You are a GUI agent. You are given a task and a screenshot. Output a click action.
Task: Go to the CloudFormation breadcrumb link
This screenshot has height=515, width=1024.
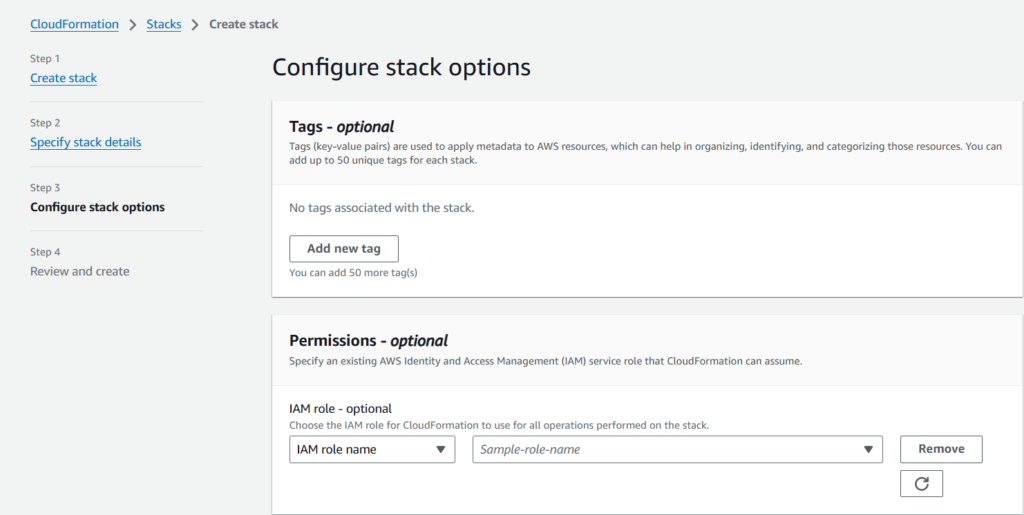pos(74,24)
